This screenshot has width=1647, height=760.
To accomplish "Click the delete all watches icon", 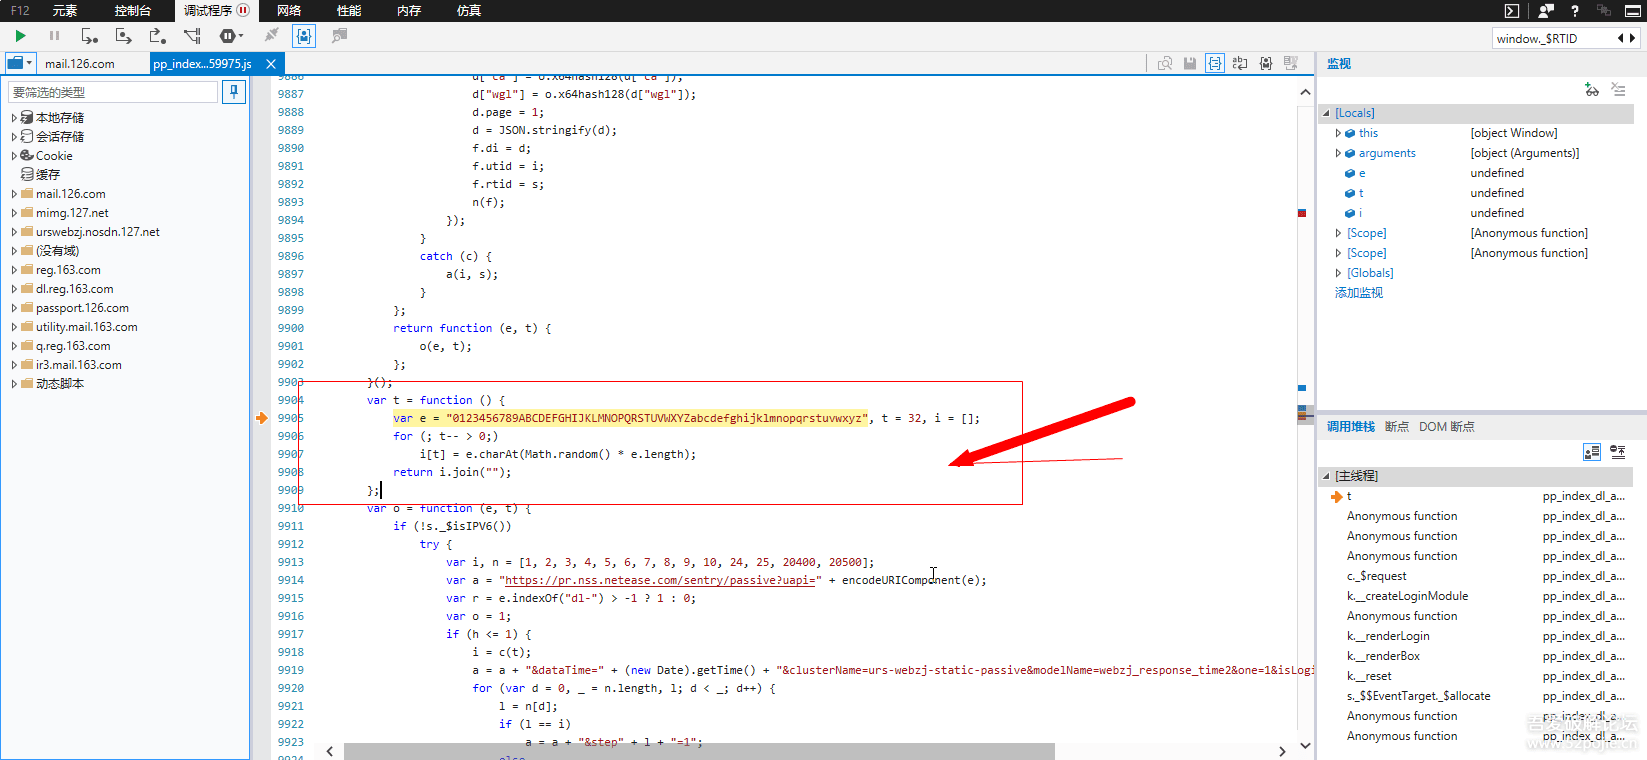I will click(1619, 90).
